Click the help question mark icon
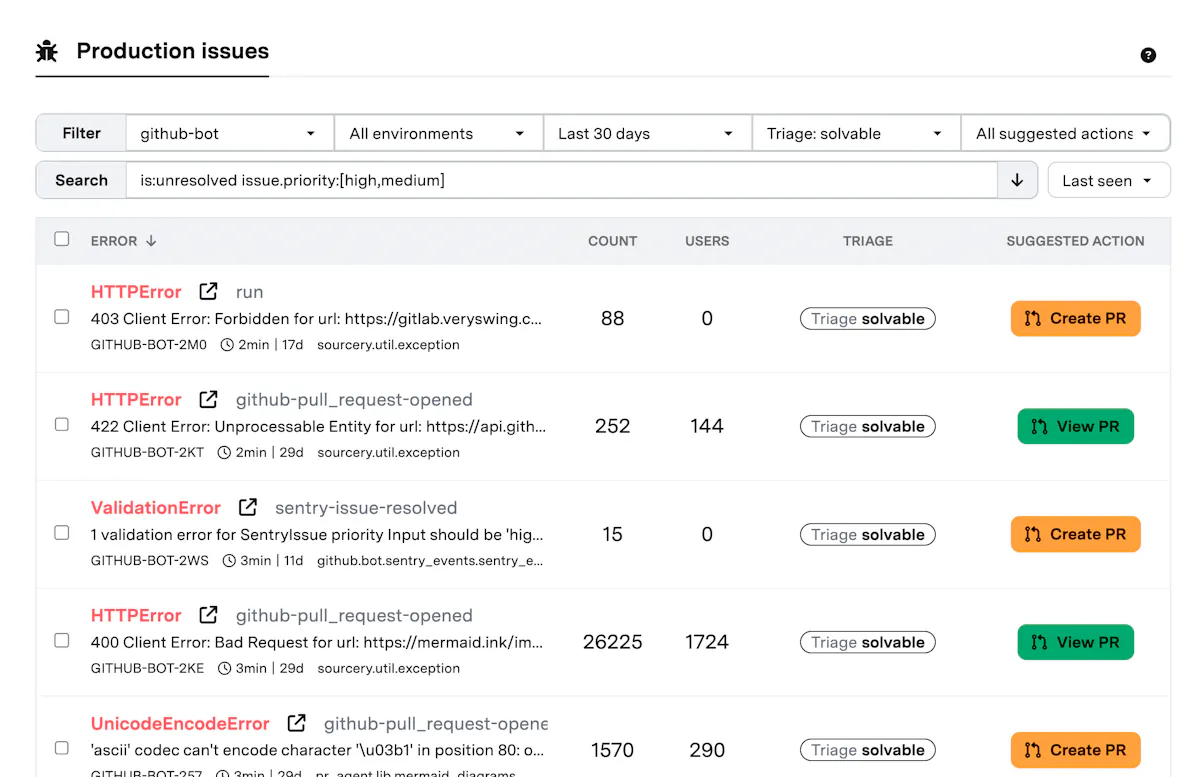Screen dimensions: 1200x777 click(1148, 55)
